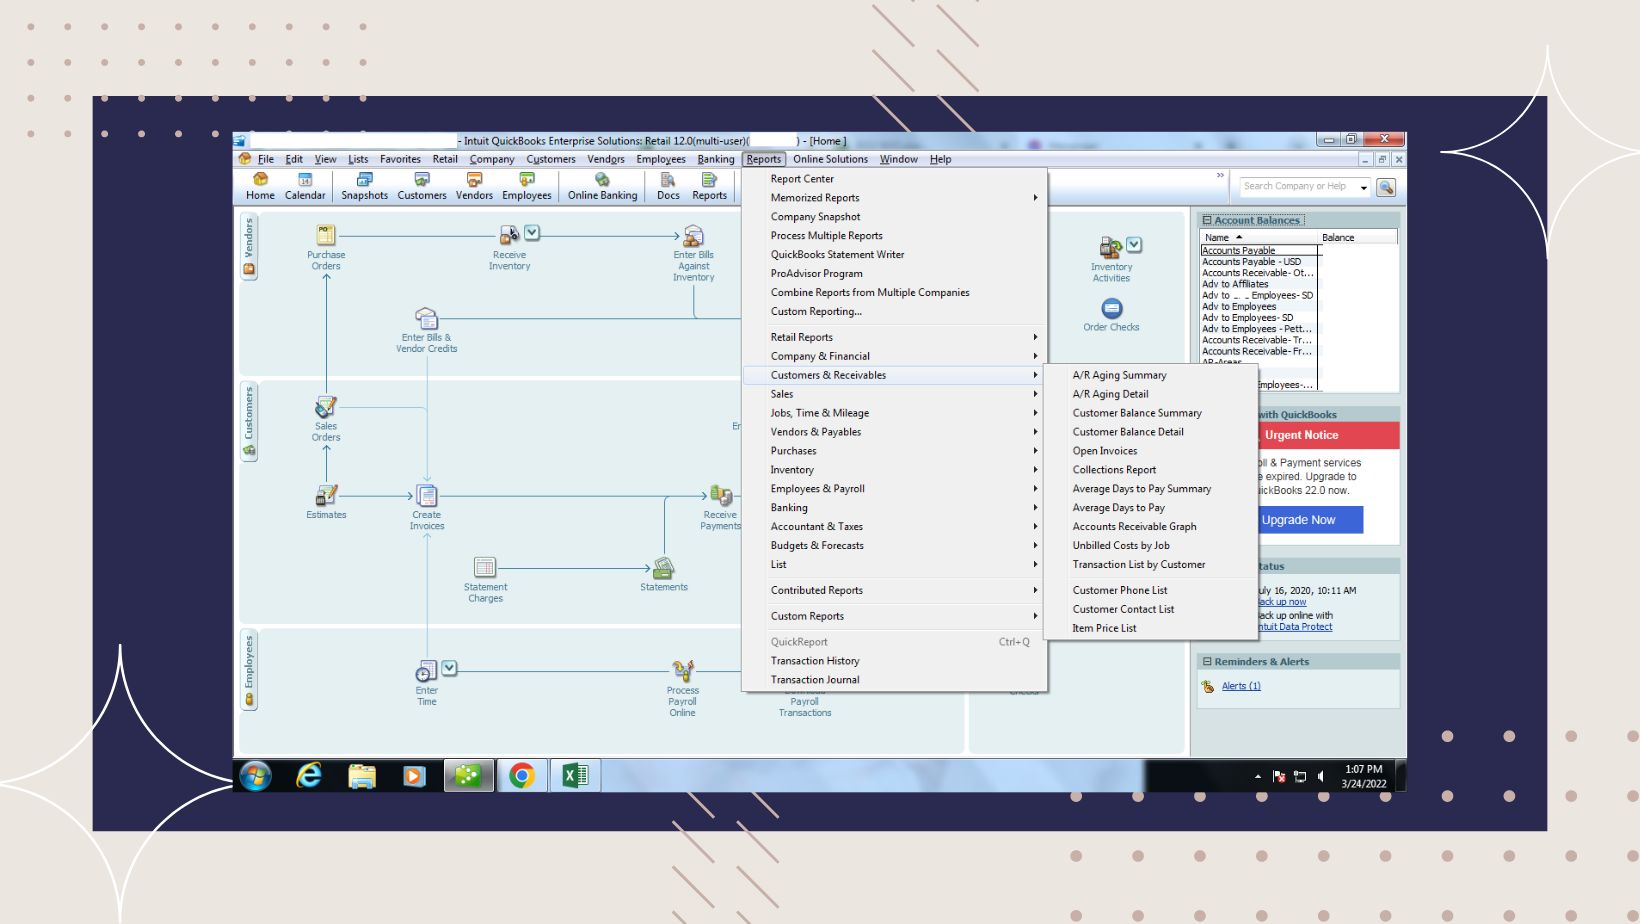Click the Search Company or Help field
This screenshot has height=924, width=1640.
[1297, 187]
